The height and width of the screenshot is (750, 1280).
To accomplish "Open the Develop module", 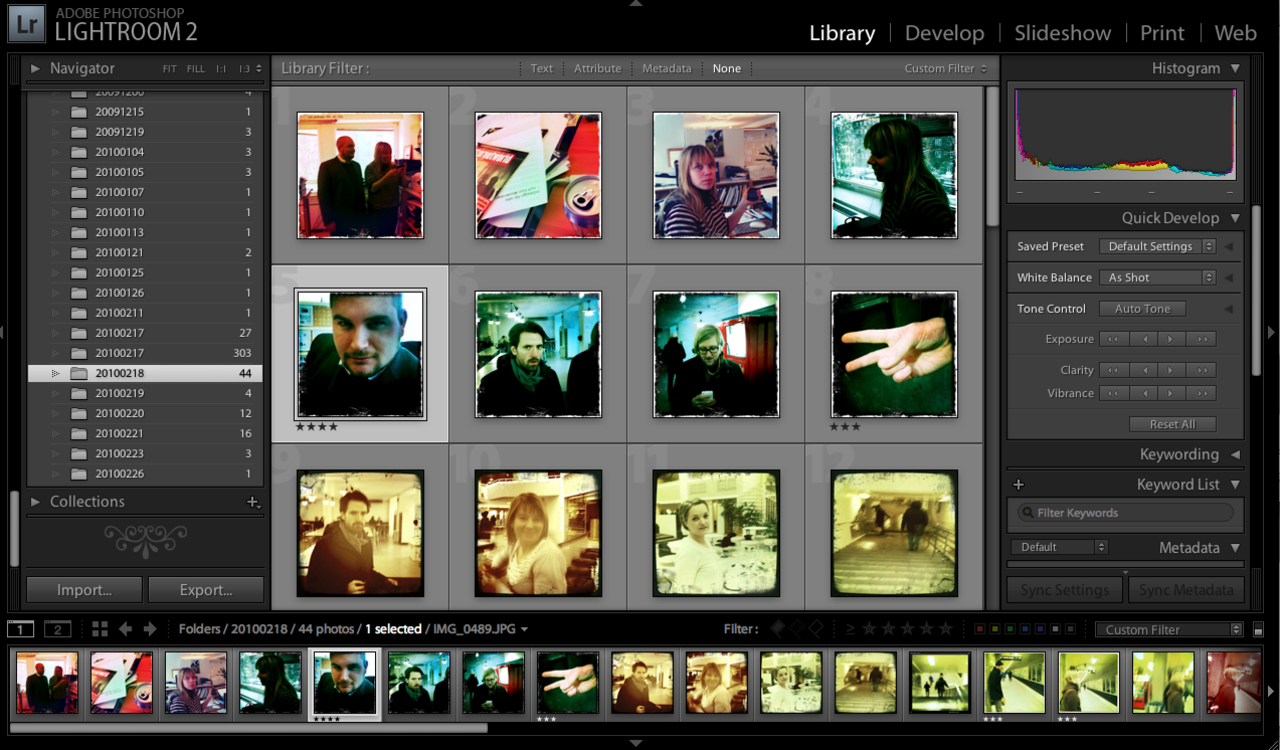I will (944, 33).
